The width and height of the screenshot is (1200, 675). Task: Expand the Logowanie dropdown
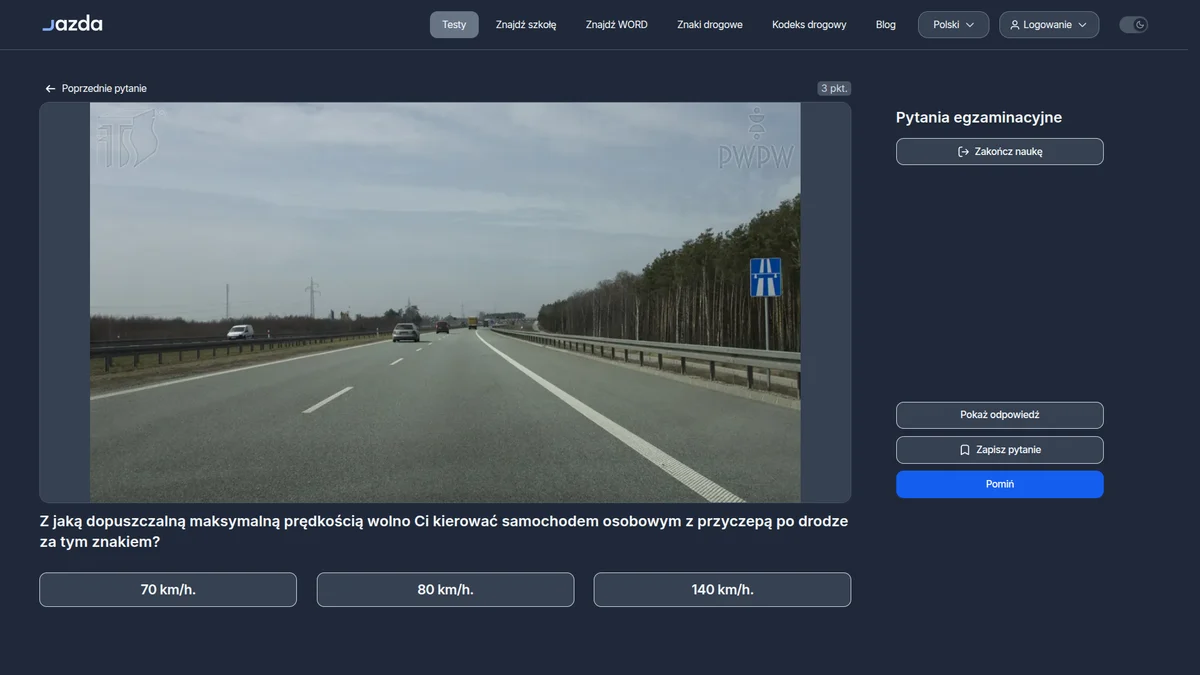tap(1049, 25)
